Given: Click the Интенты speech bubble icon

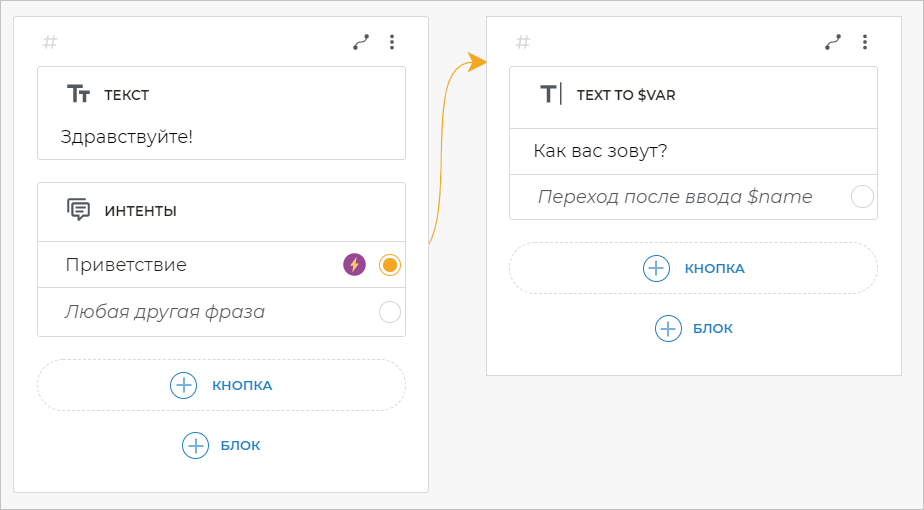Looking at the screenshot, I should 78,210.
